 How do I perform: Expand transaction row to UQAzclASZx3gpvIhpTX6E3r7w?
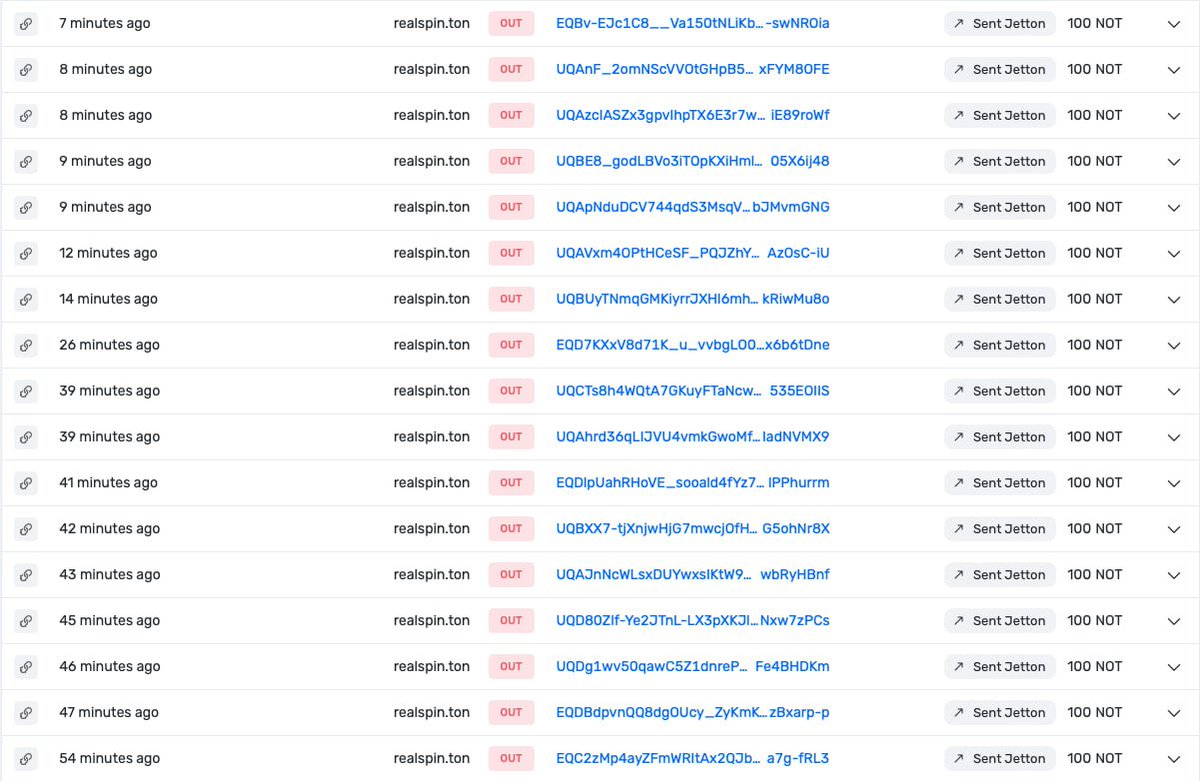click(1174, 116)
